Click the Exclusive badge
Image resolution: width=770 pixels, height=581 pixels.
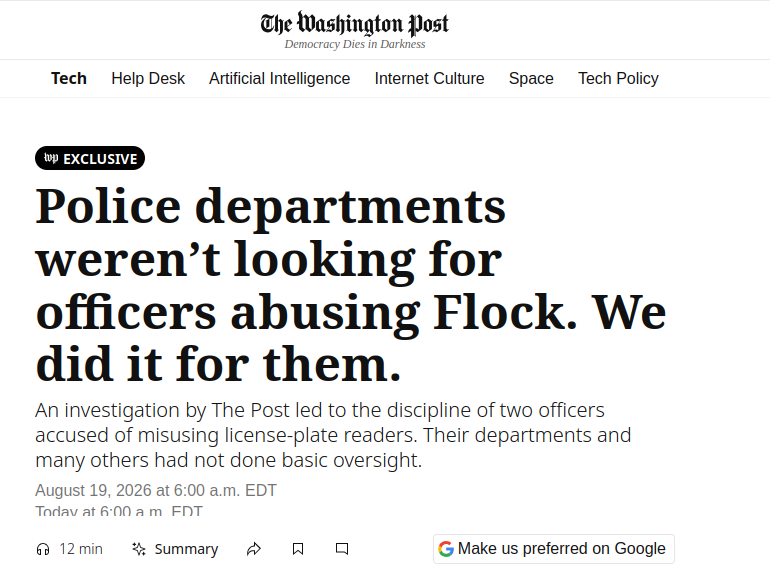tap(90, 158)
